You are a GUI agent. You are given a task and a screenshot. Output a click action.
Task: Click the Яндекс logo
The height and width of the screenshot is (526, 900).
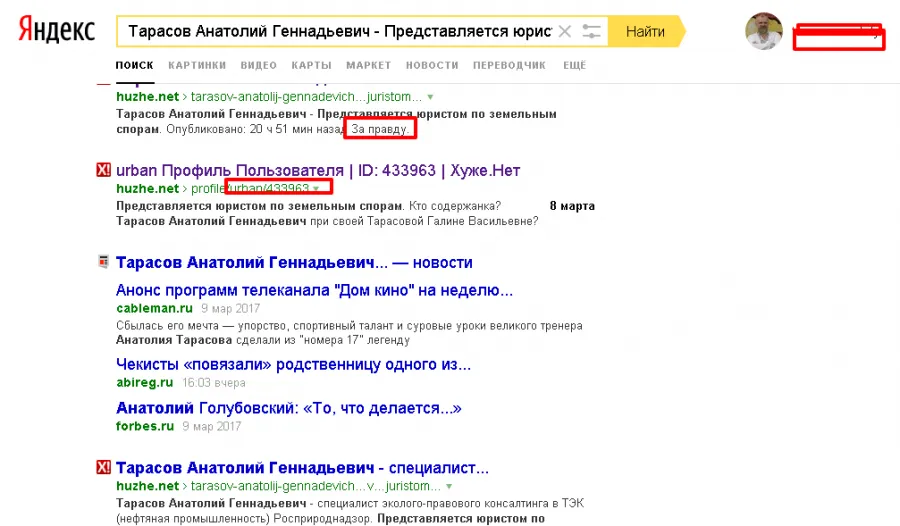56,30
